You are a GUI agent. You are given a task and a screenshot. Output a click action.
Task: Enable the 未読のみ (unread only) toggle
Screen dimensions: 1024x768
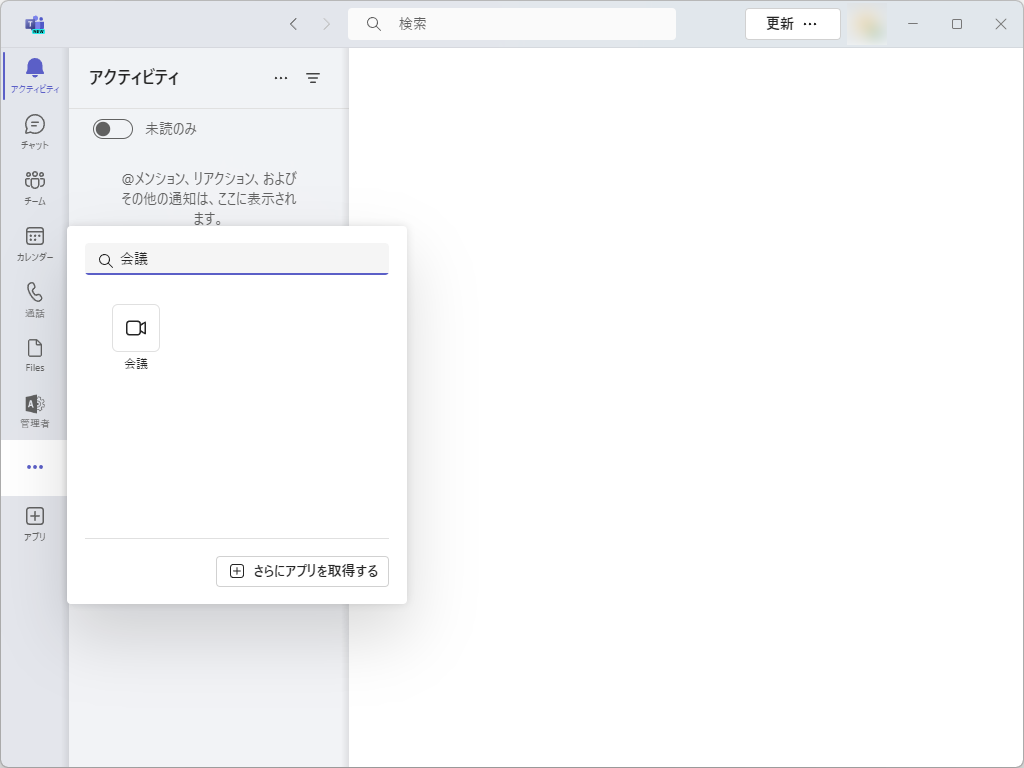pos(112,128)
